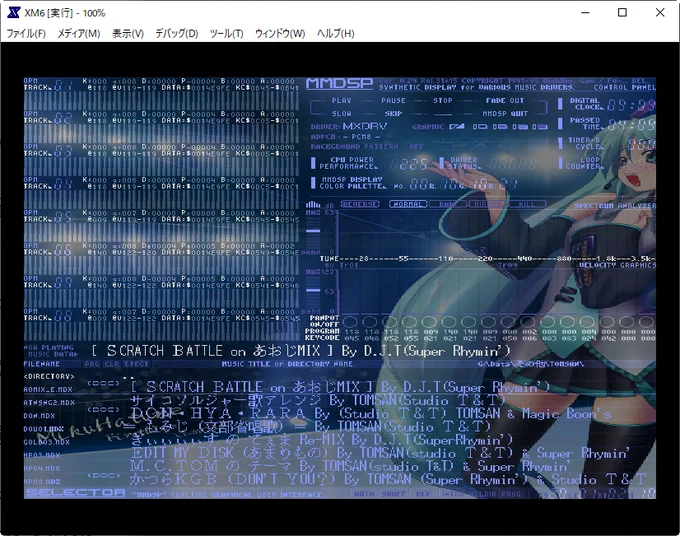680x536 pixels.
Task: Select file AOMIX_E.MDX
Action: click(48, 390)
